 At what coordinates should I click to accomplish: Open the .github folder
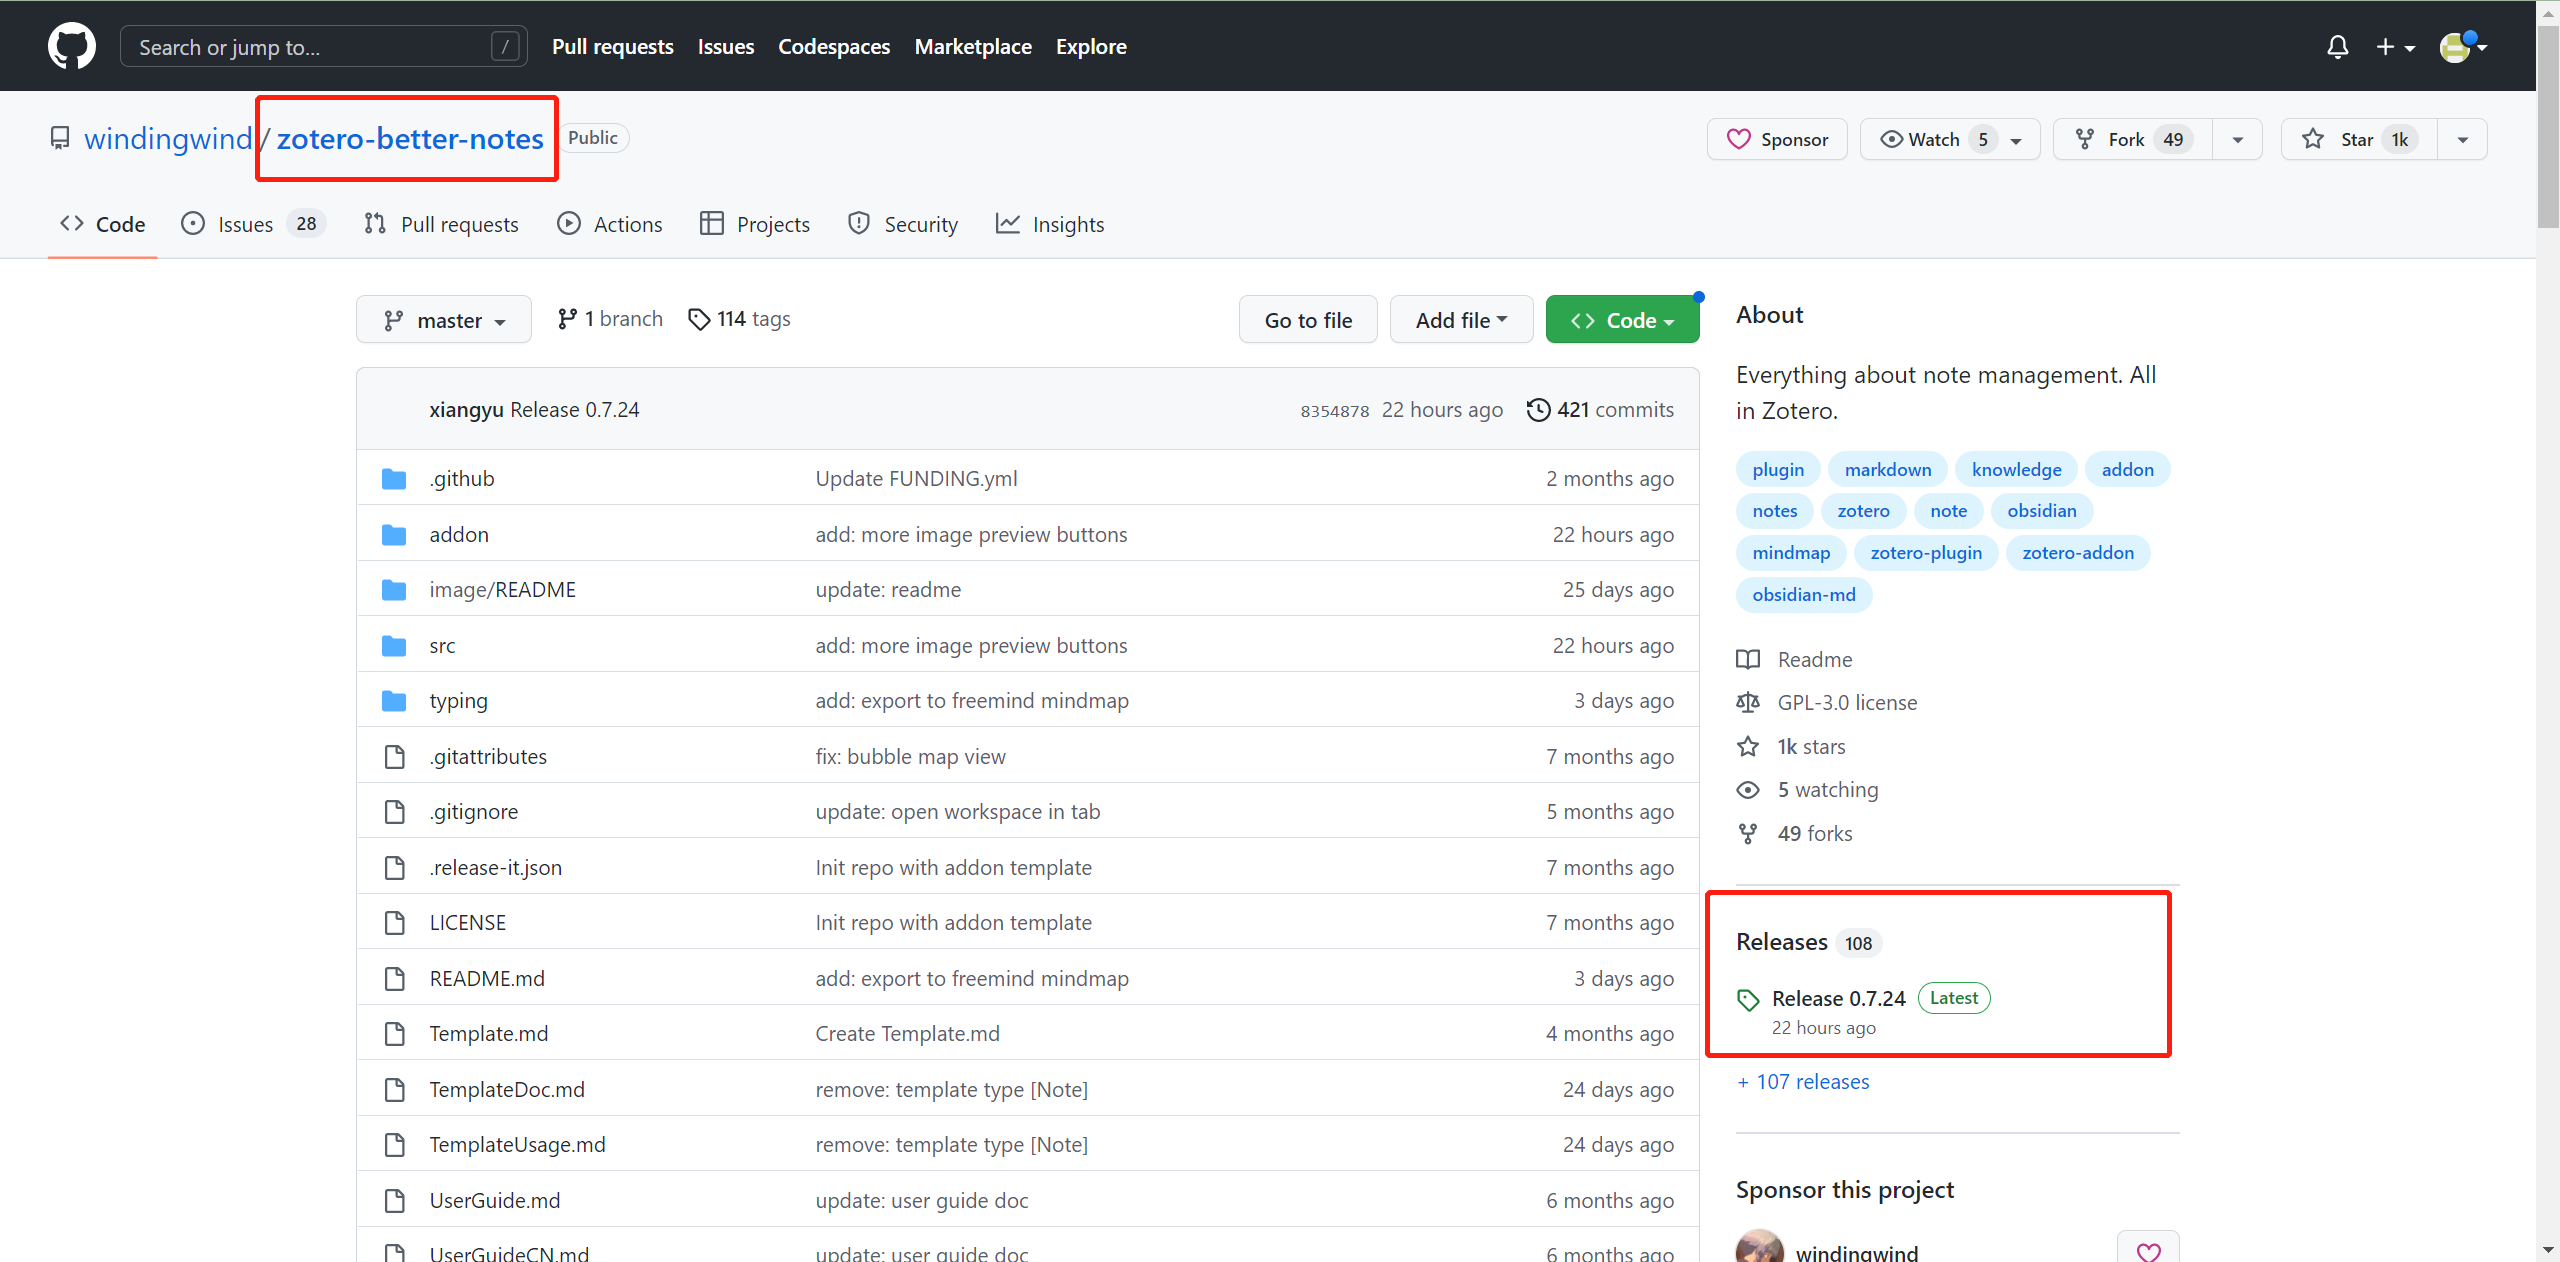(x=462, y=479)
